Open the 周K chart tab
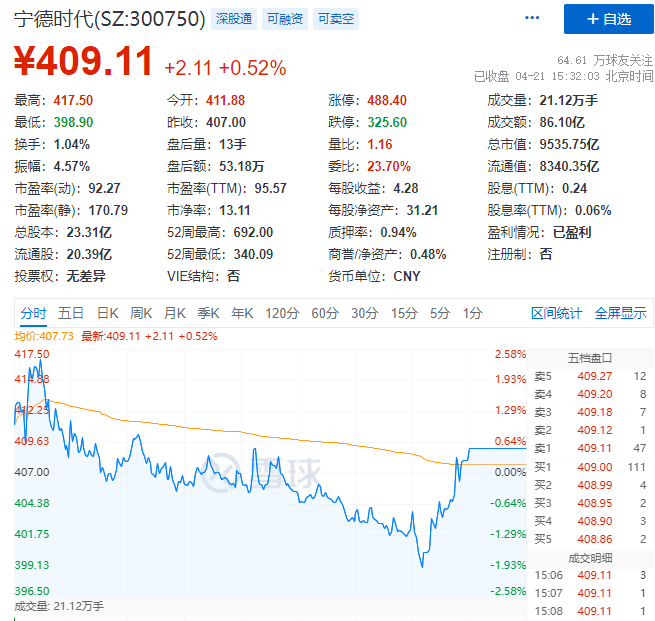 click(141, 313)
